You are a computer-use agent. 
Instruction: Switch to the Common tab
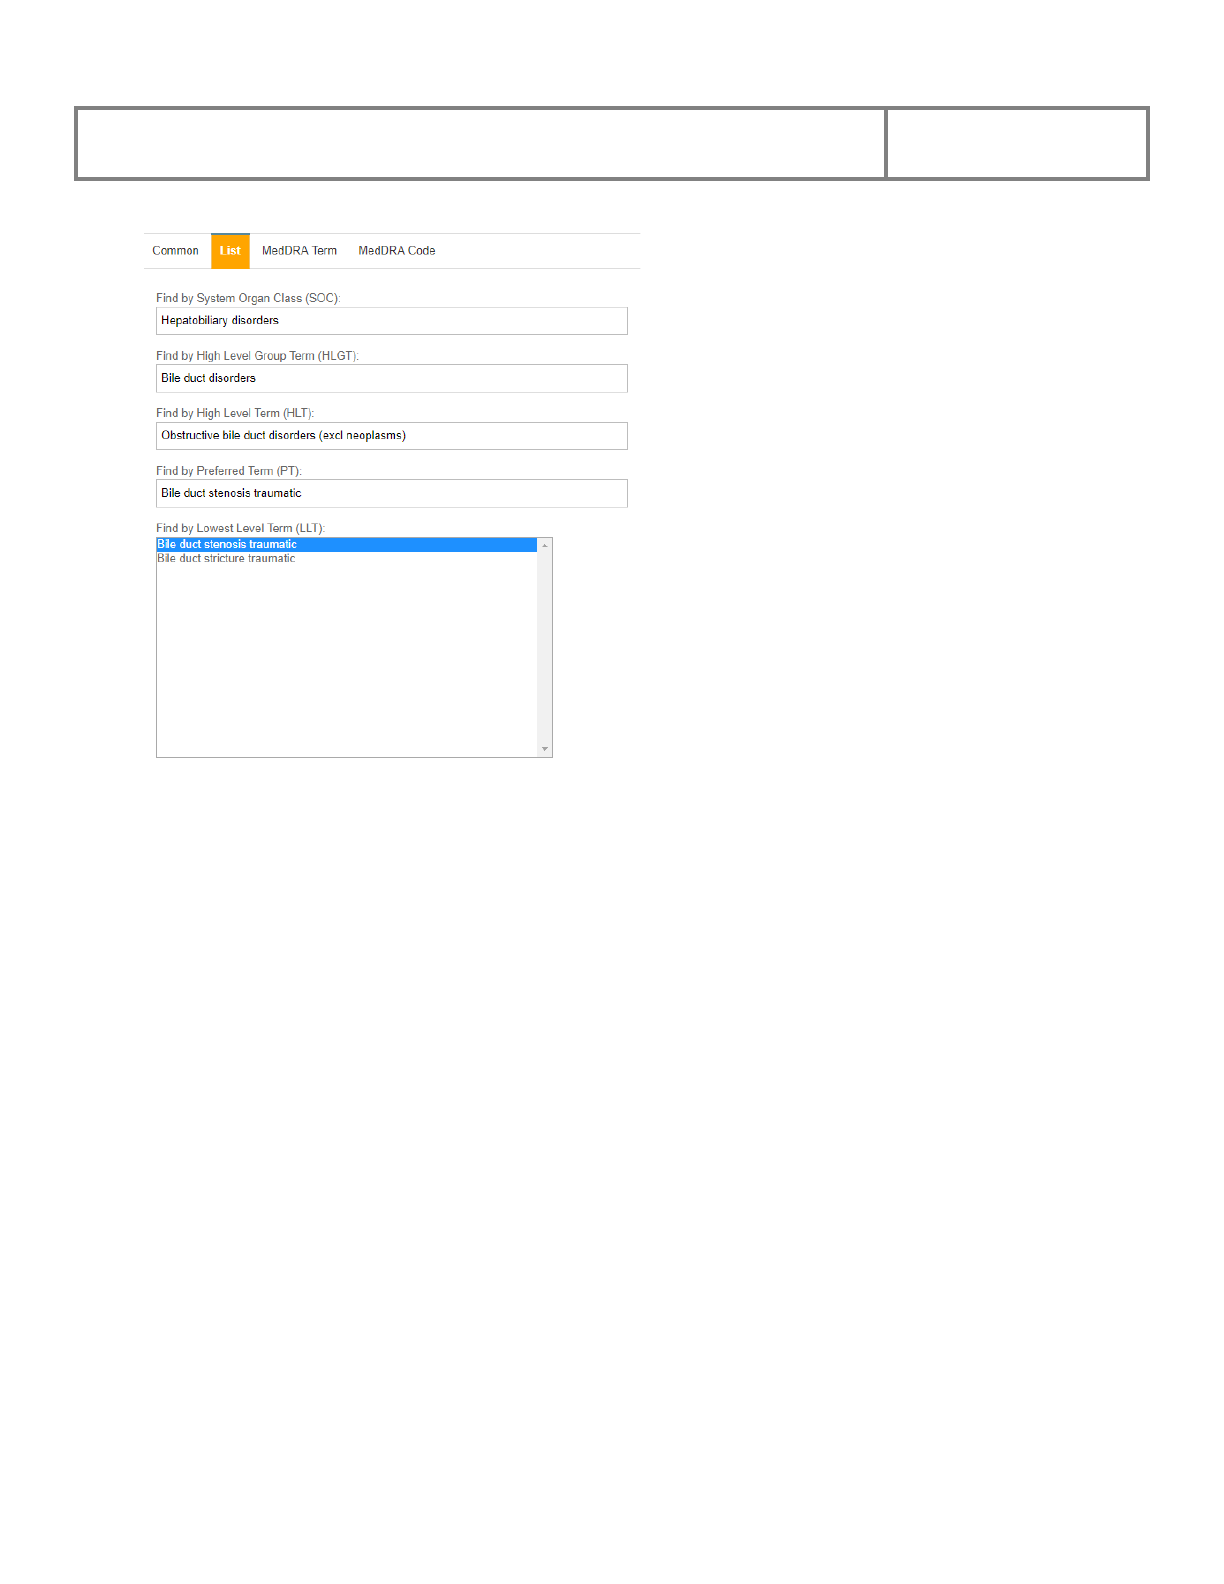tap(175, 251)
